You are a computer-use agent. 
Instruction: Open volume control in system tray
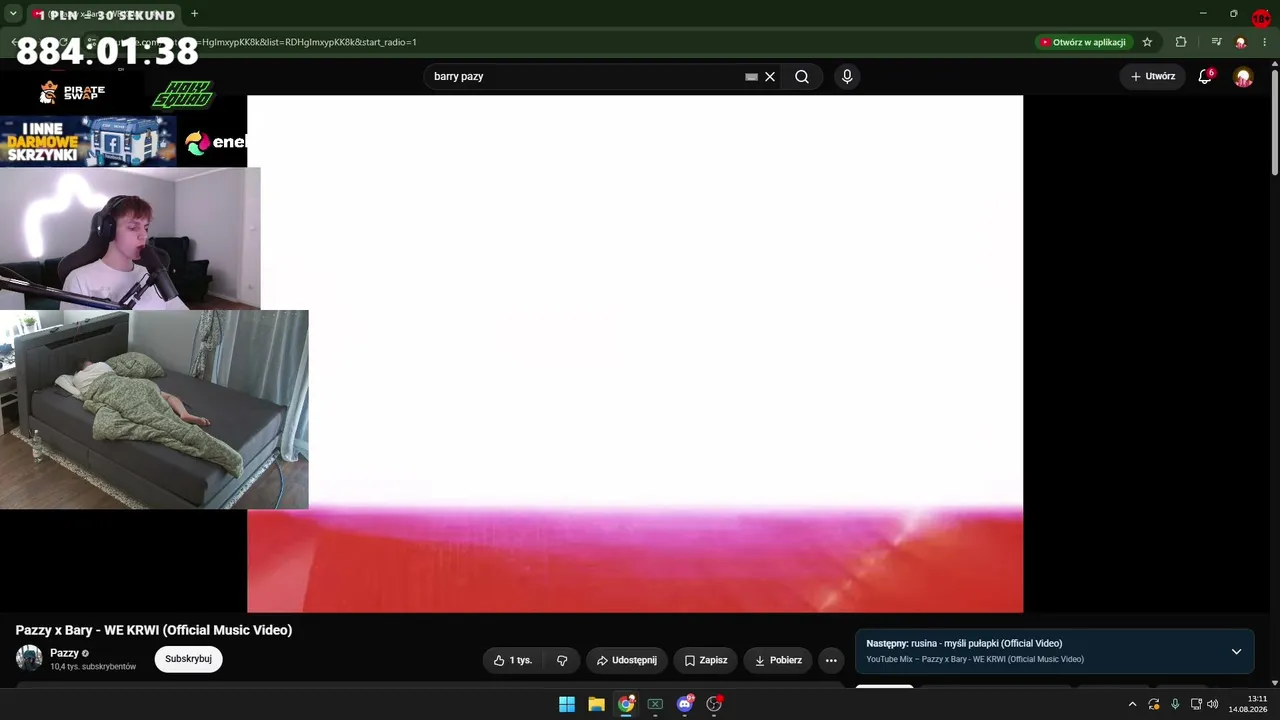click(1213, 704)
